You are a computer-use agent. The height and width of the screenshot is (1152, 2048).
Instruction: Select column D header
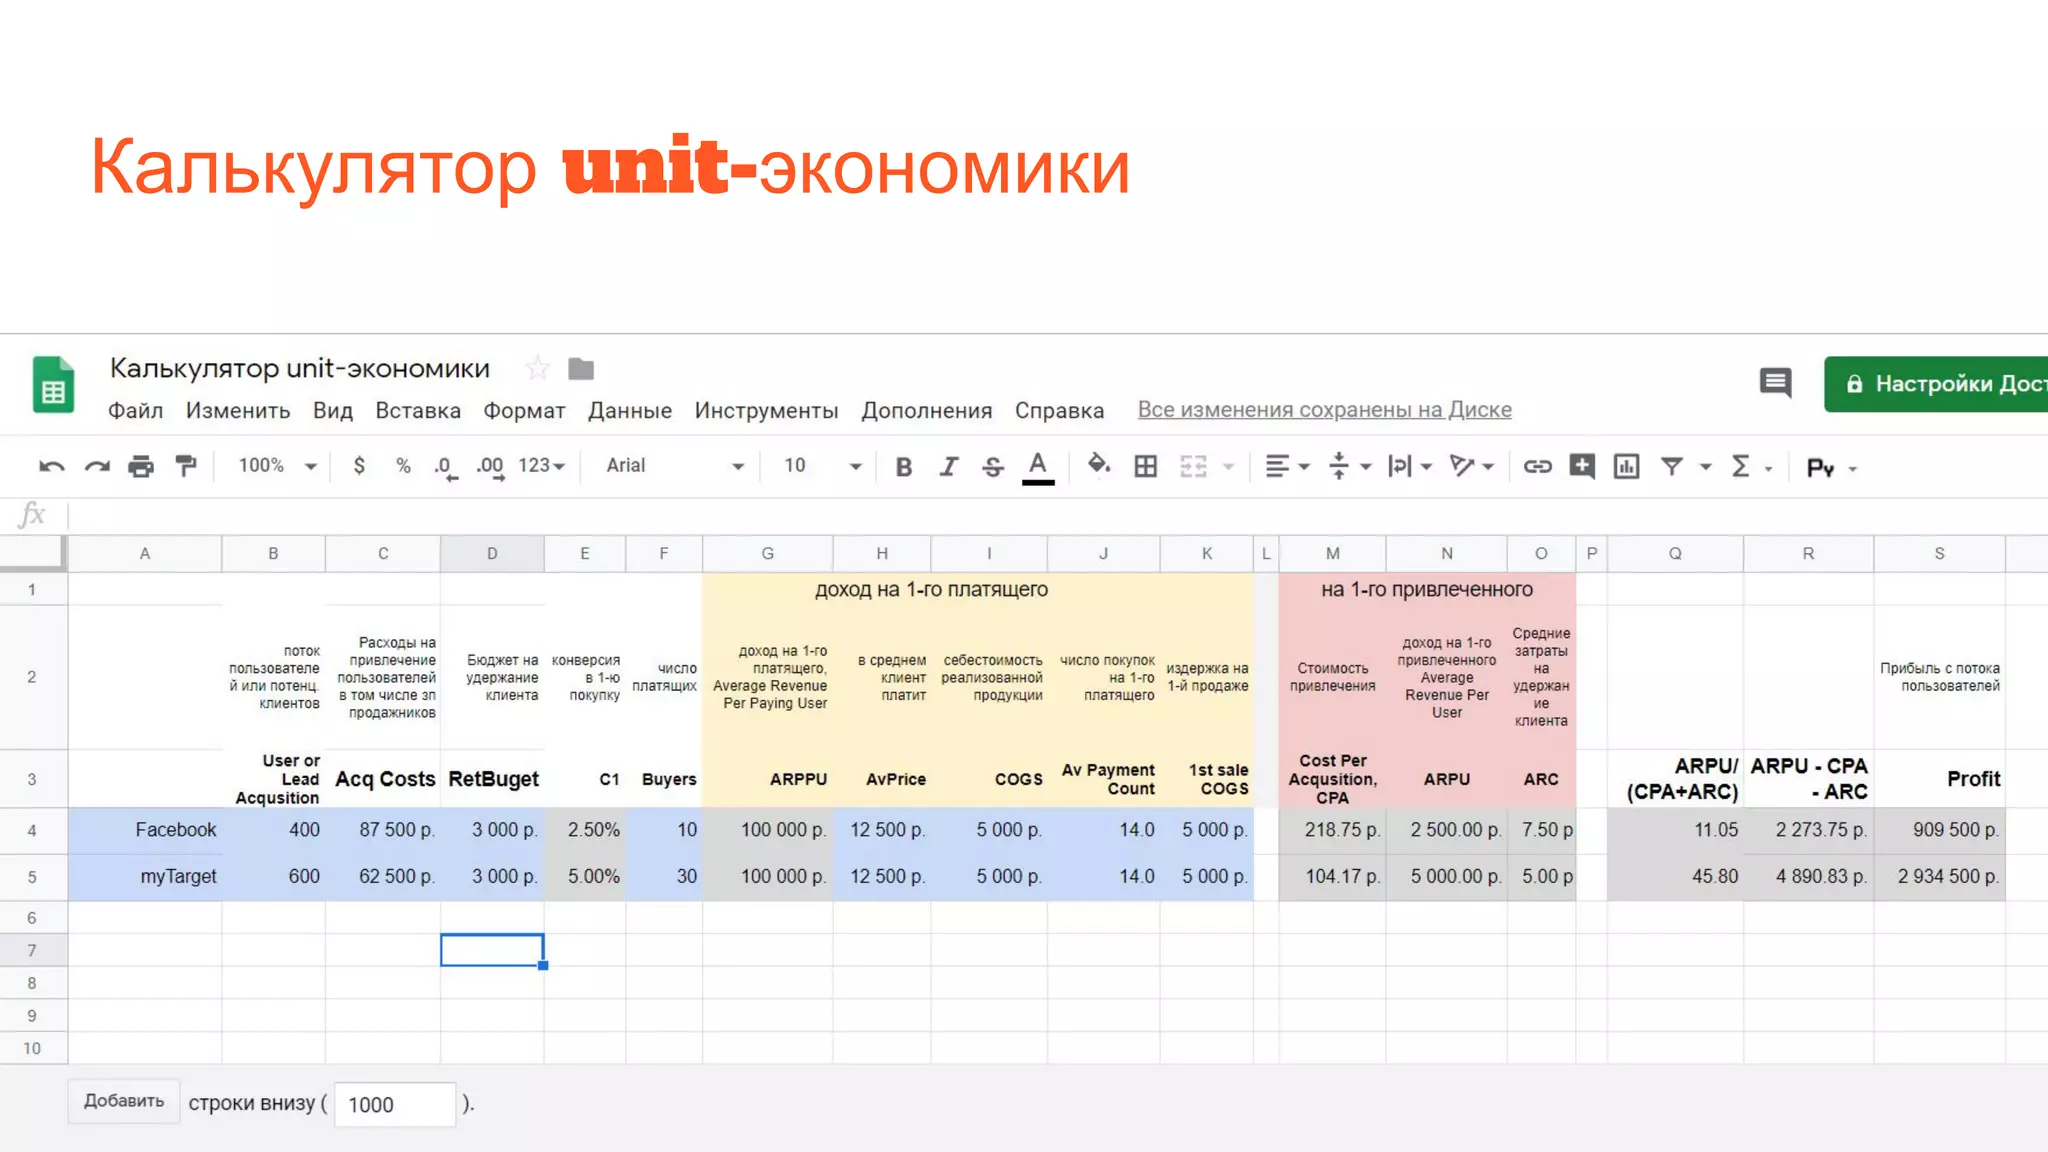tap(492, 554)
